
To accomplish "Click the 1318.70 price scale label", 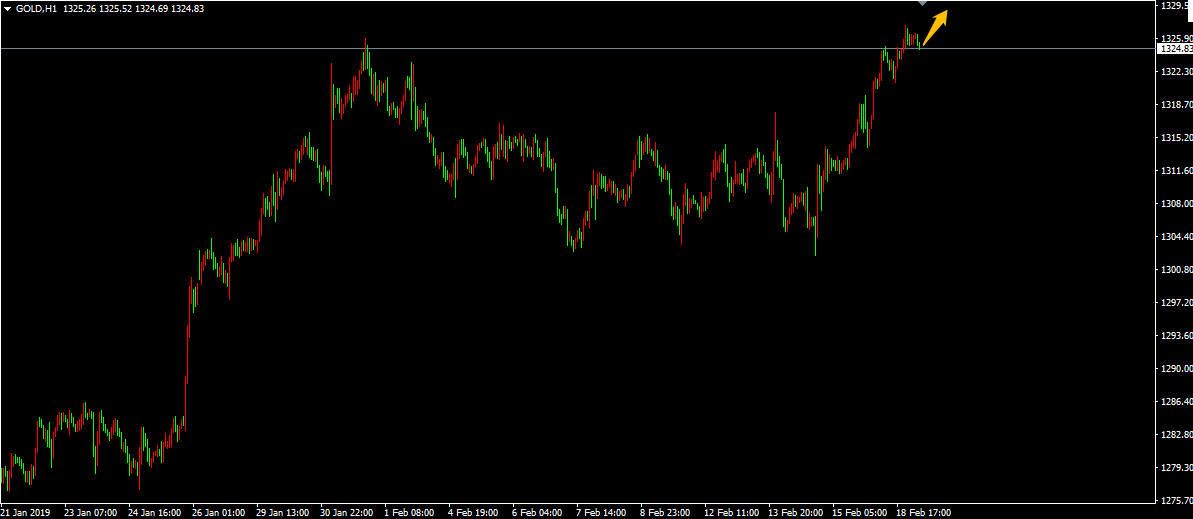I will 1176,104.
